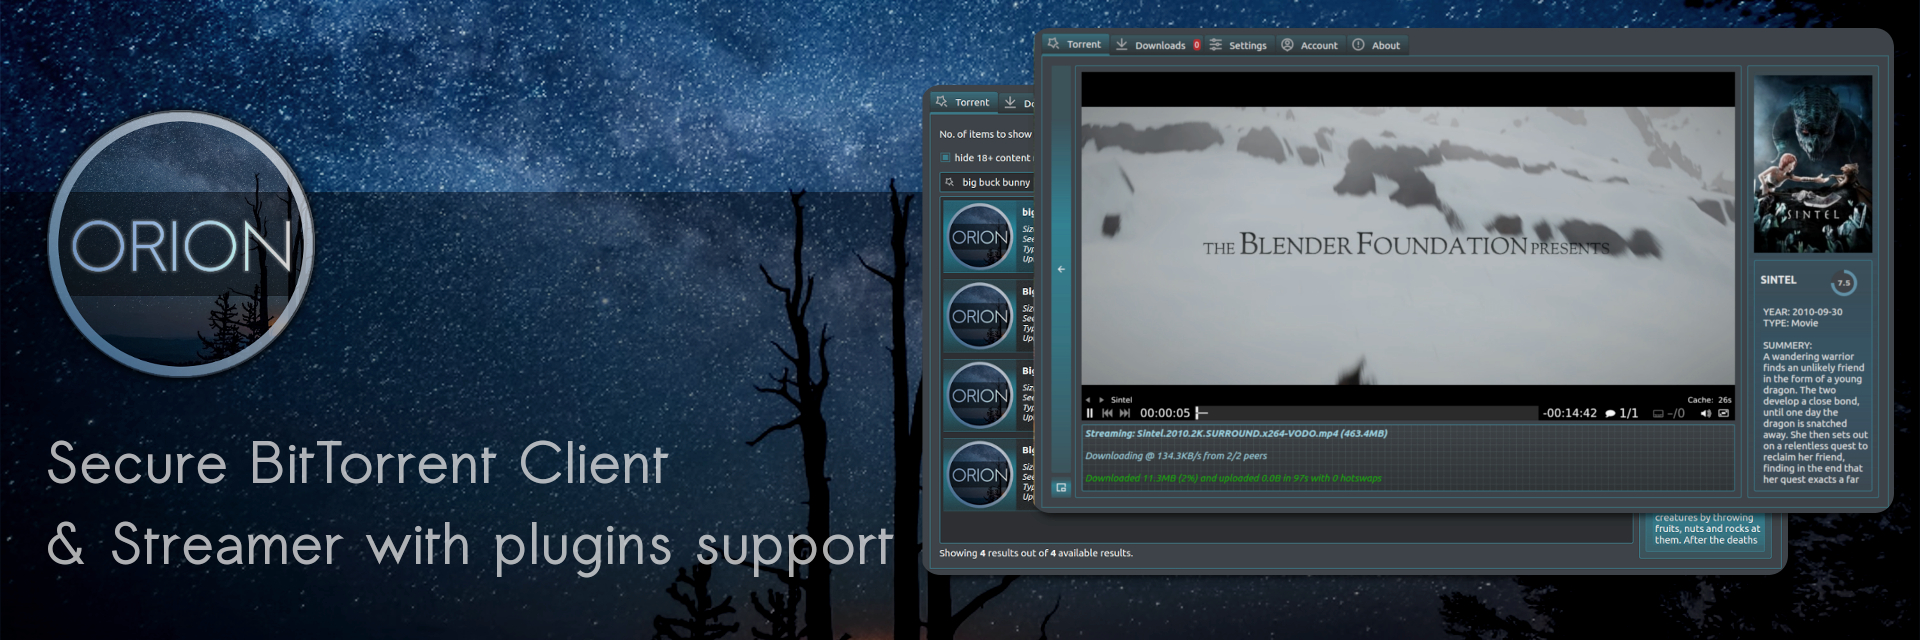Image resolution: width=1920 pixels, height=640 pixels.
Task: Click the Downloading speed status line
Action: pos(1176,456)
